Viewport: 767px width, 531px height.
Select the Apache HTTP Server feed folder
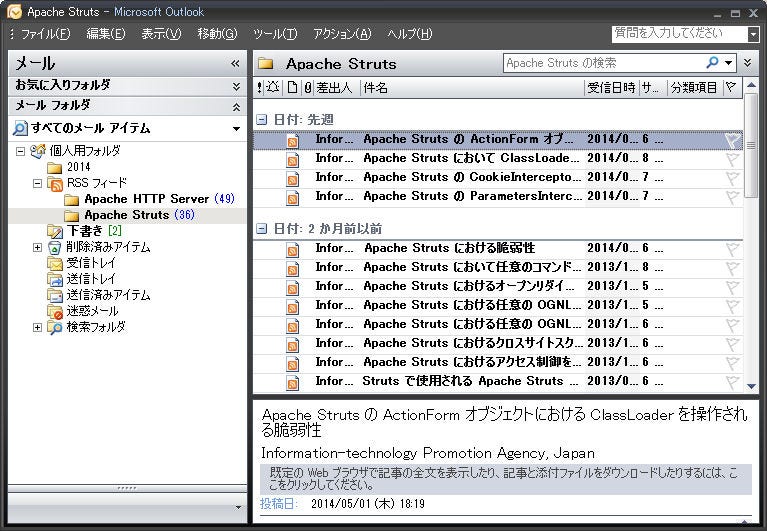click(x=149, y=199)
